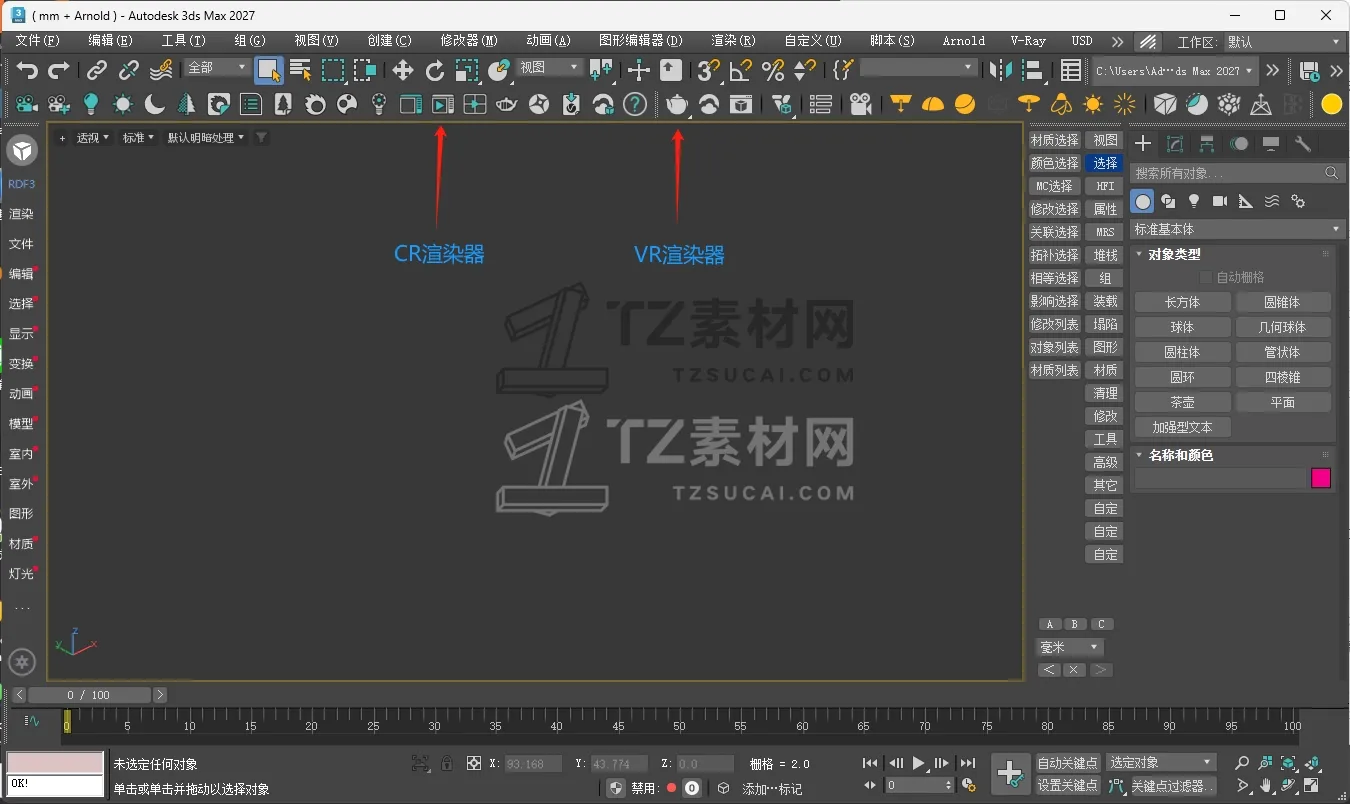Open the 毫米 units dropdown
Viewport: 1350px width, 804px height.
coord(1069,647)
